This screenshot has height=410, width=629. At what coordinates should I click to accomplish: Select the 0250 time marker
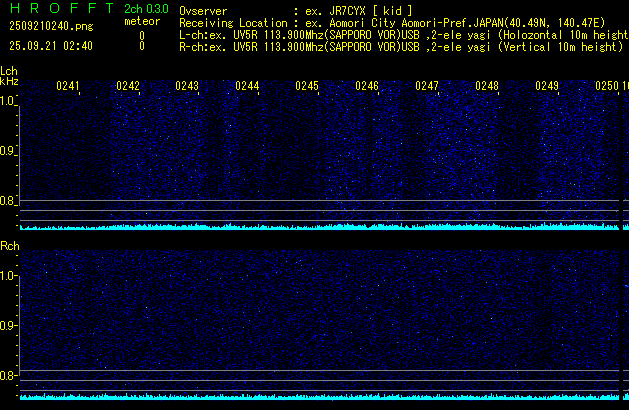tap(606, 87)
